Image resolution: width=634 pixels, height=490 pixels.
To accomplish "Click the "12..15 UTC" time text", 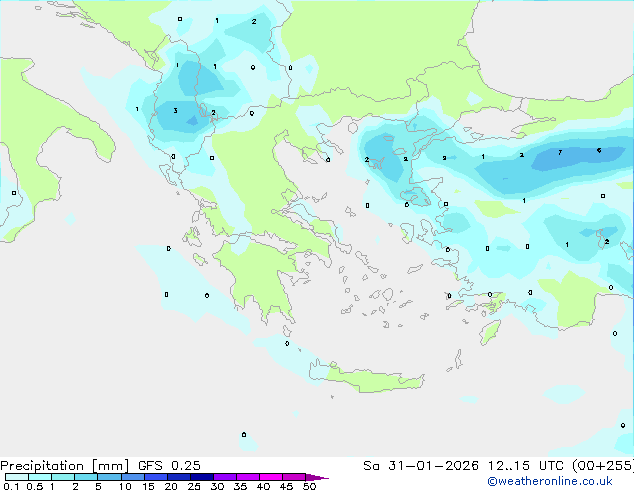I will [x=525, y=466].
